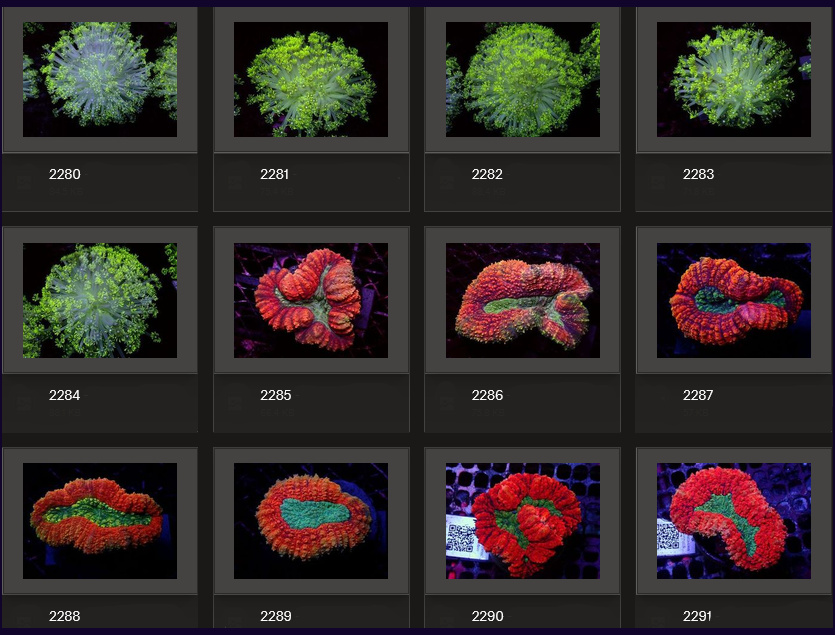Click the file name 2281
This screenshot has height=635, width=835.
(x=274, y=174)
